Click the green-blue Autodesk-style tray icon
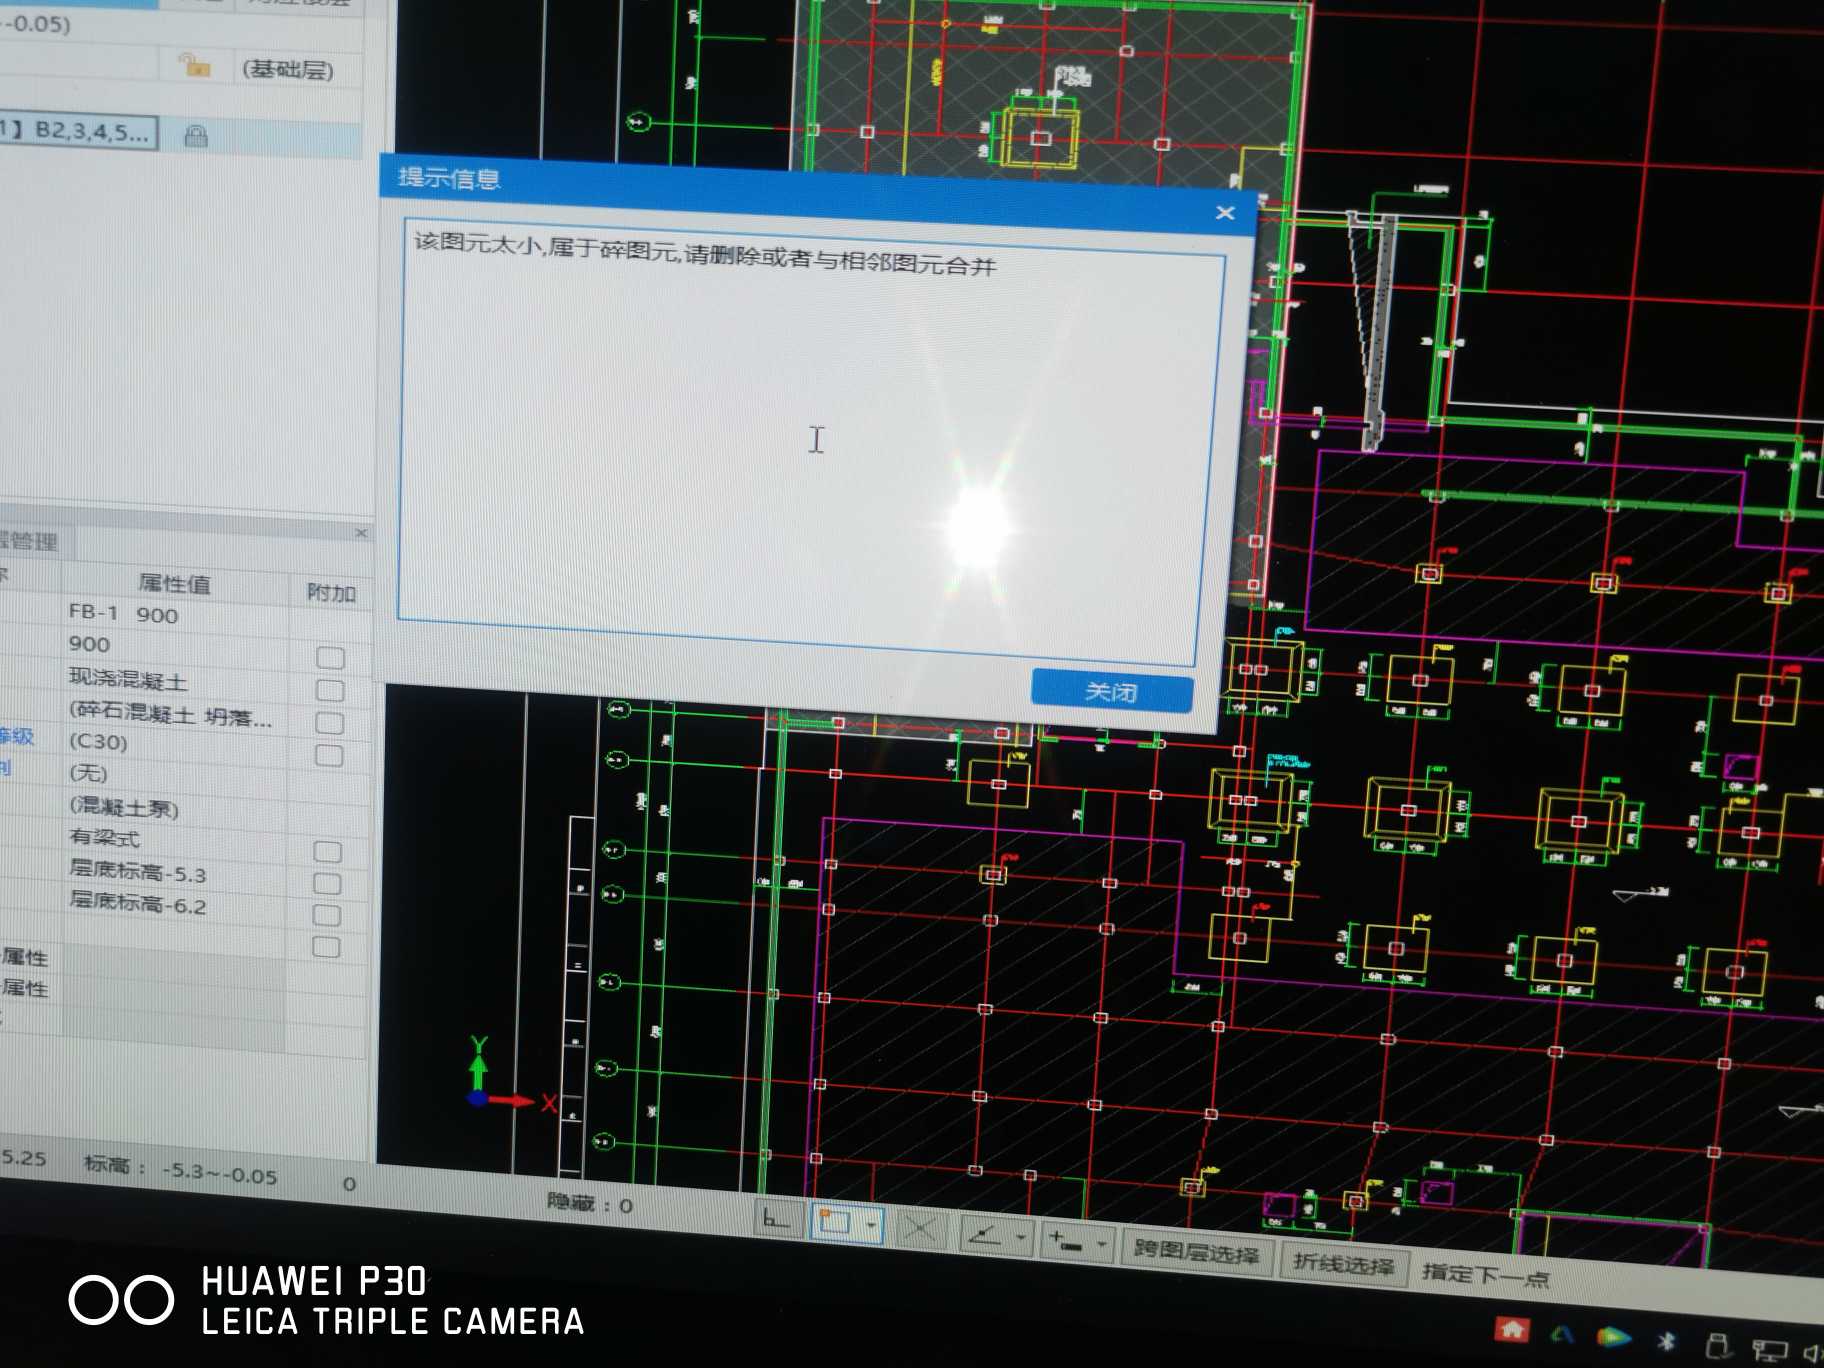Image resolution: width=1824 pixels, height=1368 pixels. (1562, 1333)
